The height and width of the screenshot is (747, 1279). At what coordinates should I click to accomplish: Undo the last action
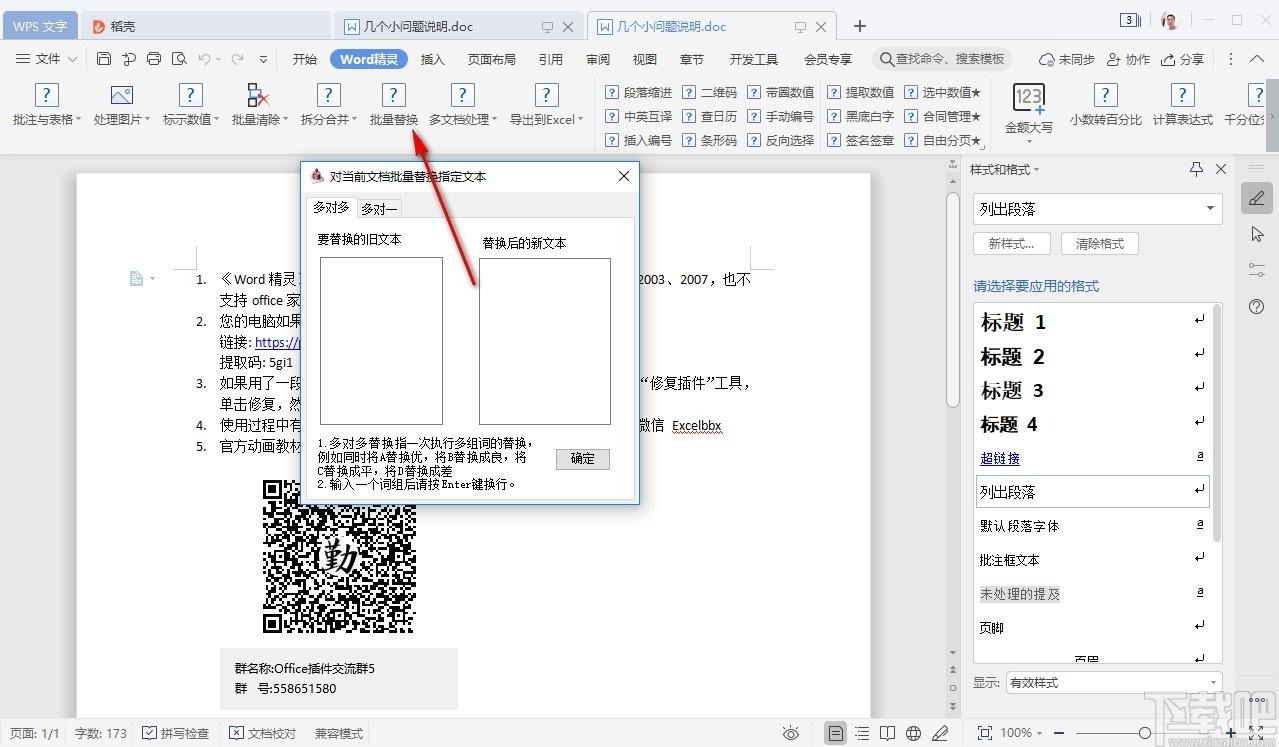[x=204, y=59]
